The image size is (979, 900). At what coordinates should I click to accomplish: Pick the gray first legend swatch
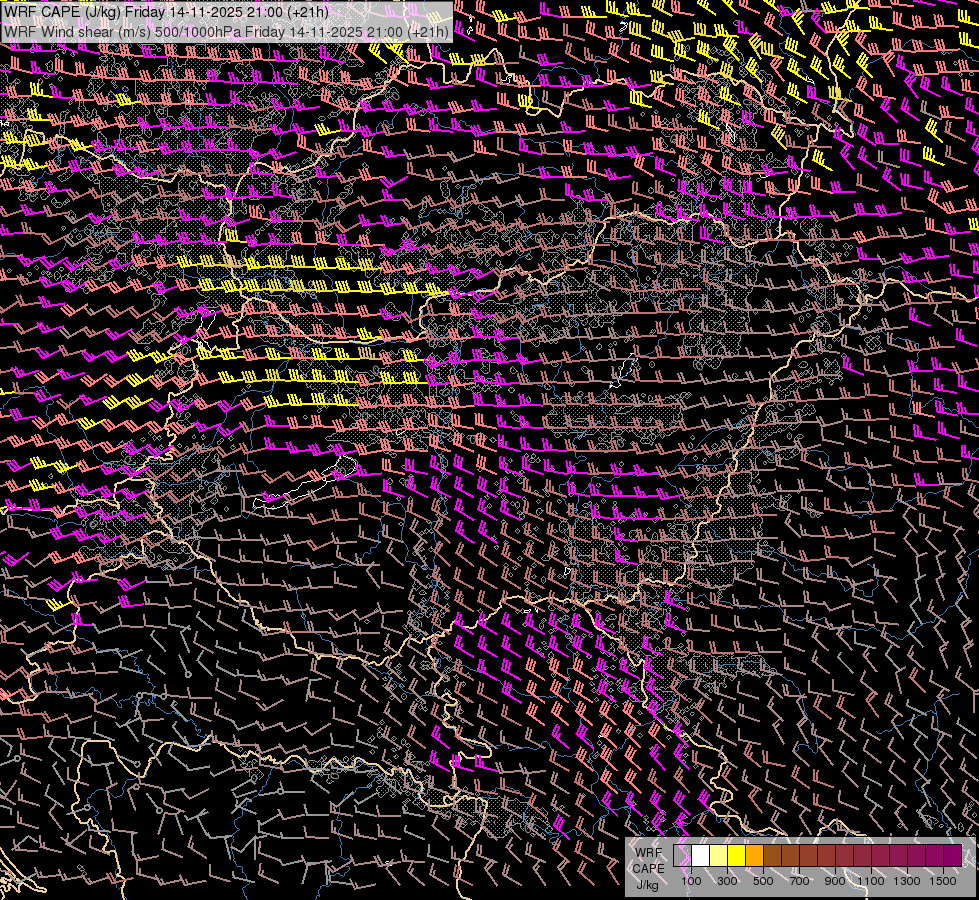point(682,856)
